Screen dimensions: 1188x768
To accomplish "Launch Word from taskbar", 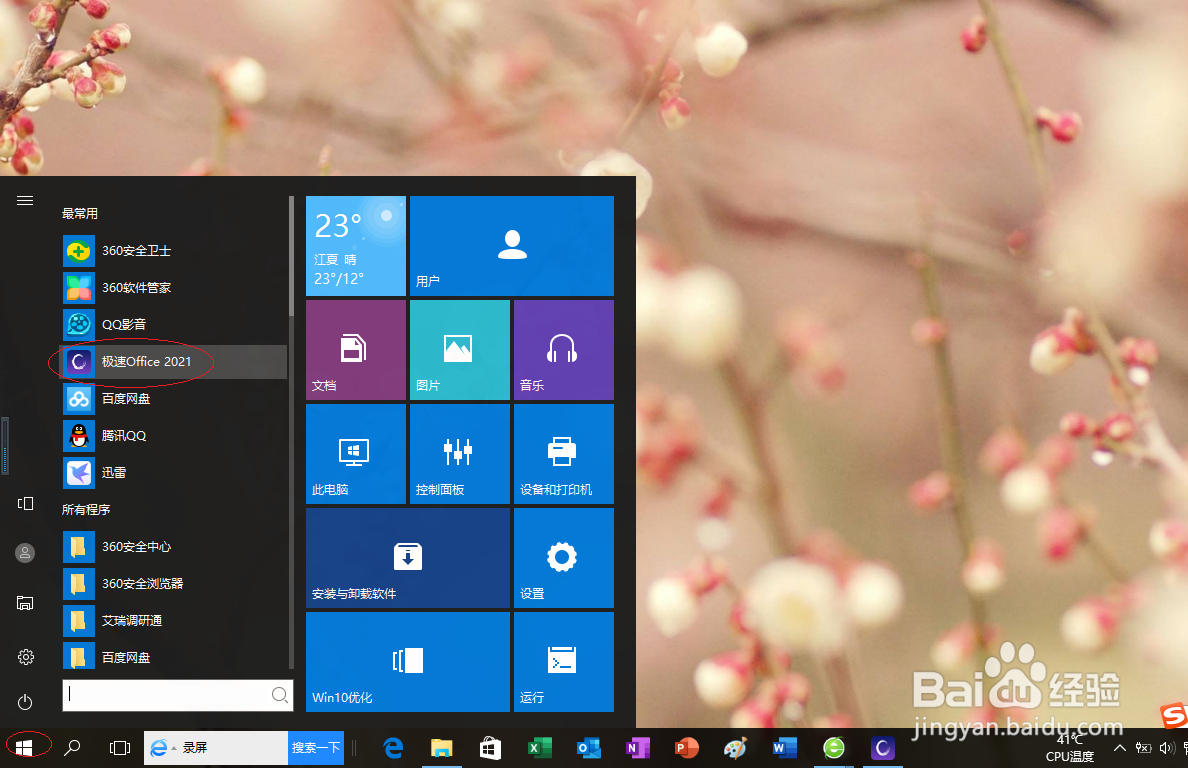I will 784,748.
